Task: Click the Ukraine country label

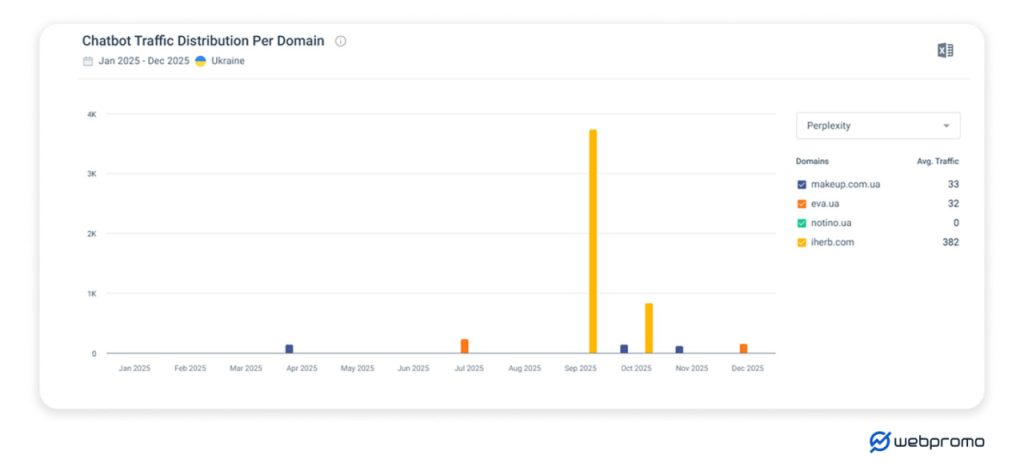Action: [228, 61]
